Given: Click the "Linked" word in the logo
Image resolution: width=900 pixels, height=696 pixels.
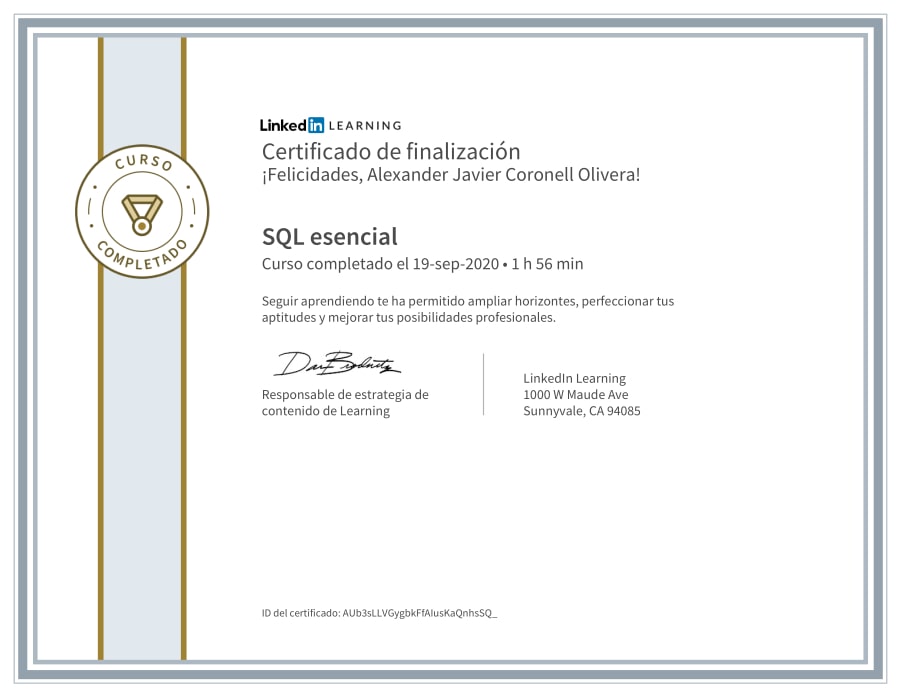Looking at the screenshot, I should (283, 125).
